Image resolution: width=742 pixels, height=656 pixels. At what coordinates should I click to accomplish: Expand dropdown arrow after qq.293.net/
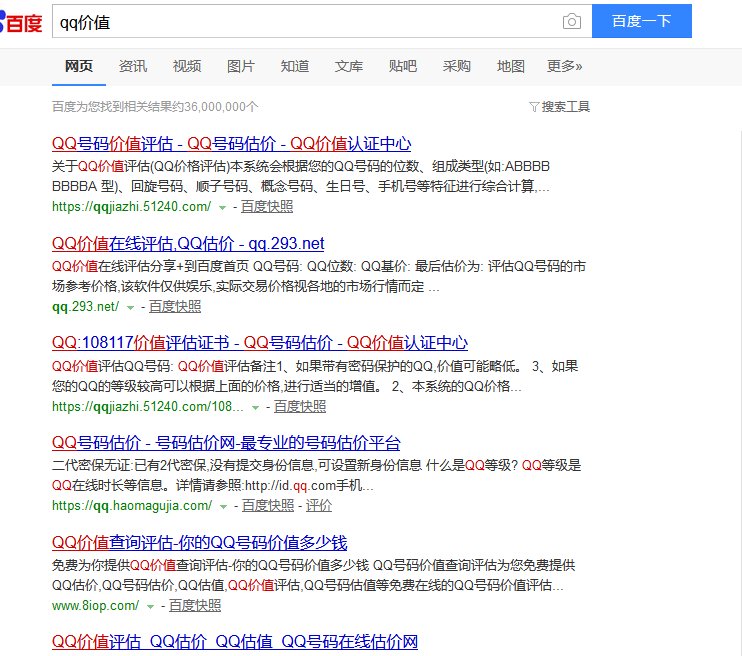pos(131,307)
